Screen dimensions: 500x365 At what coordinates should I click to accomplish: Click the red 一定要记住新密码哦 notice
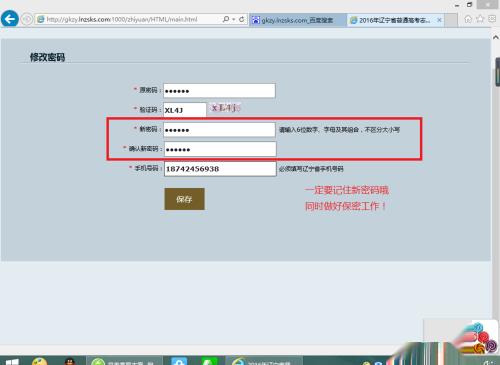click(x=347, y=190)
